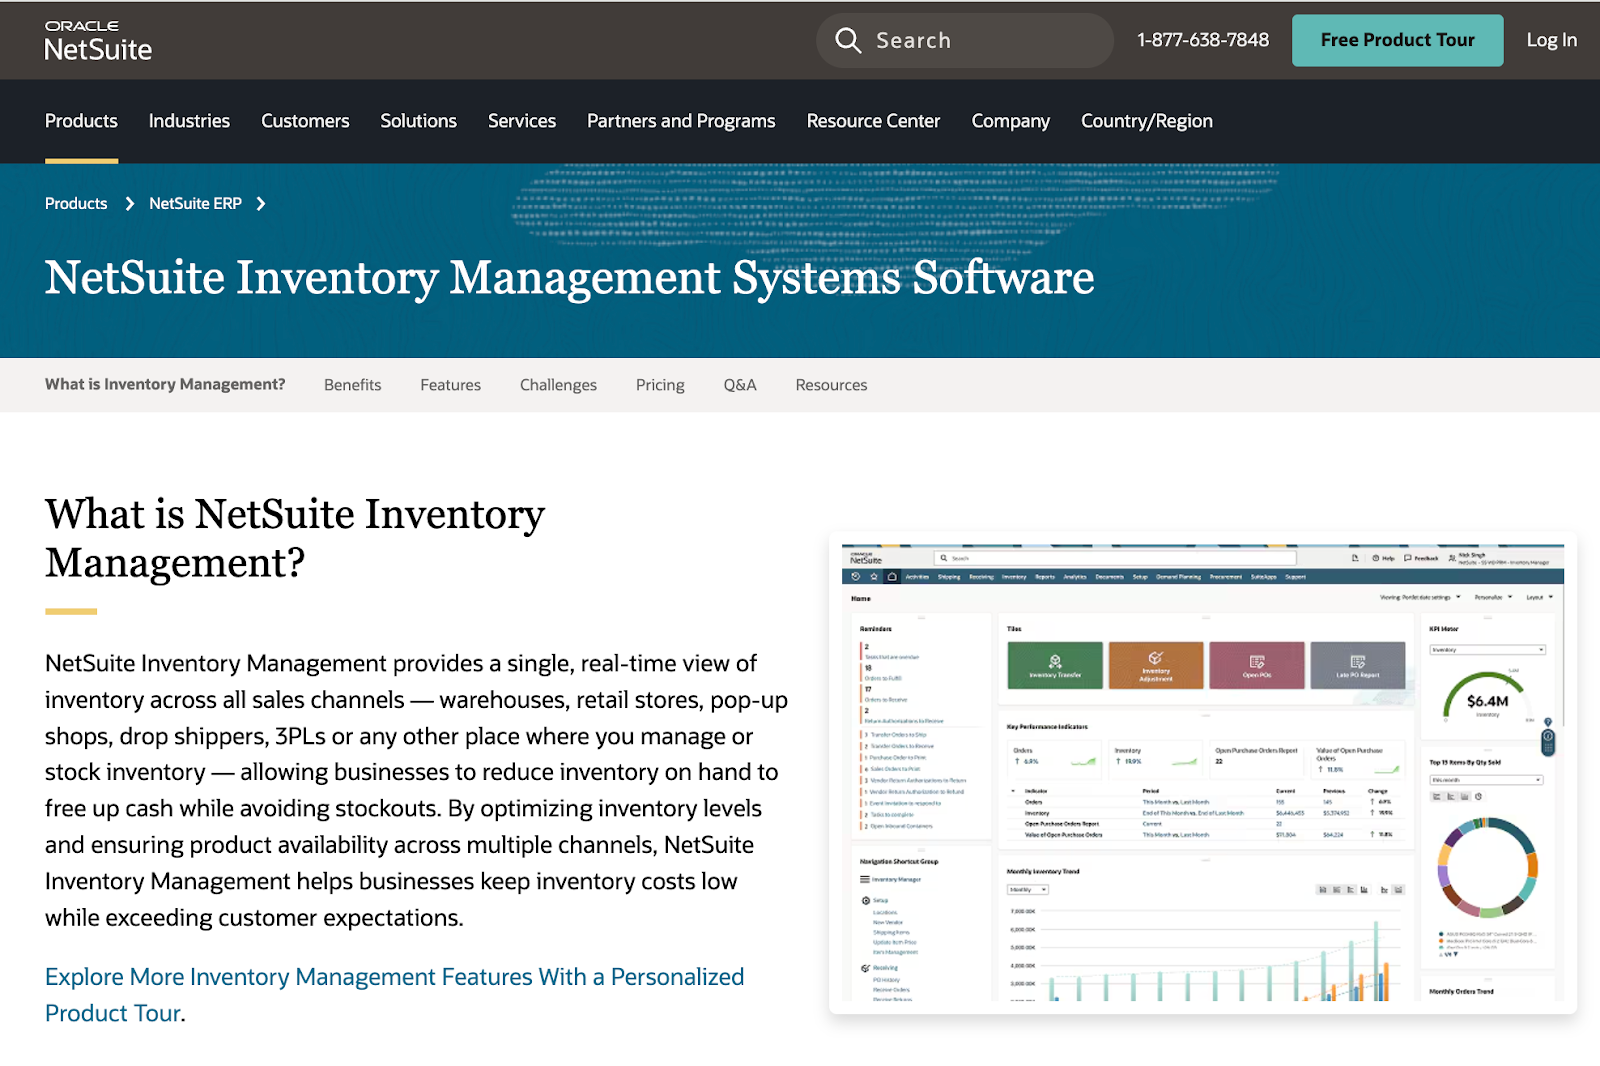Open 'This month' dropdown in dashboard image

1486,780
